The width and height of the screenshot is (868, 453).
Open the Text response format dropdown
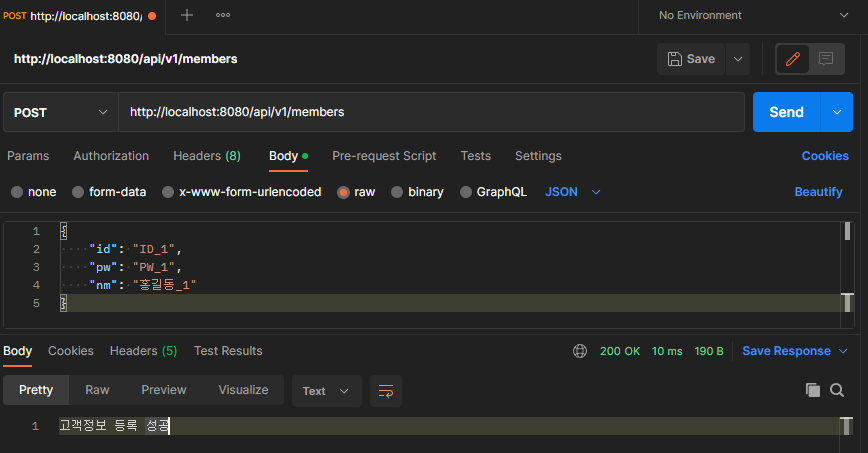pos(327,391)
